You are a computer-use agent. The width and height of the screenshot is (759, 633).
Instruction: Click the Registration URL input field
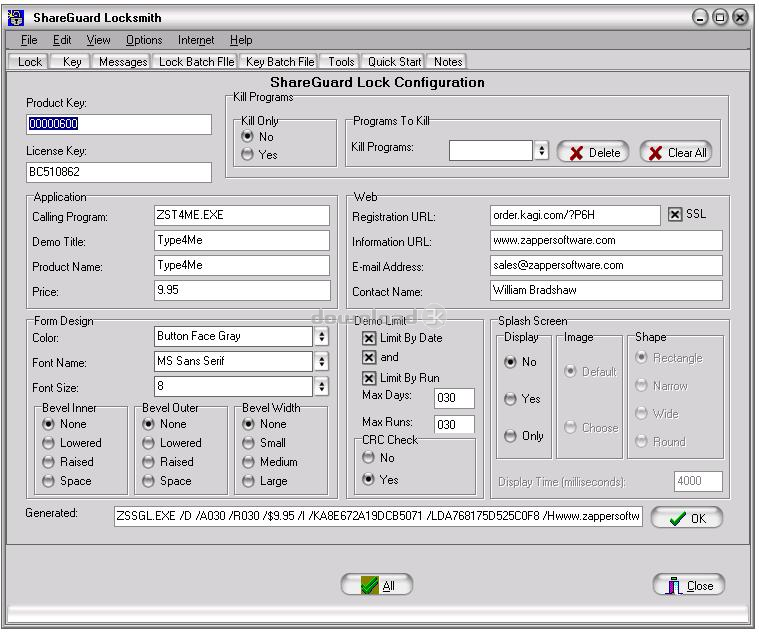click(x=575, y=215)
